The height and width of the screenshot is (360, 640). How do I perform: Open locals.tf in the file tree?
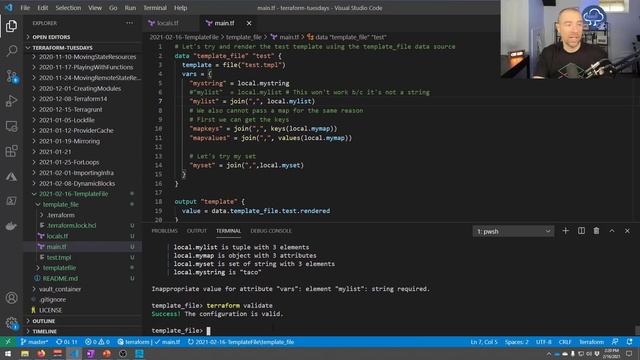pos(57,236)
